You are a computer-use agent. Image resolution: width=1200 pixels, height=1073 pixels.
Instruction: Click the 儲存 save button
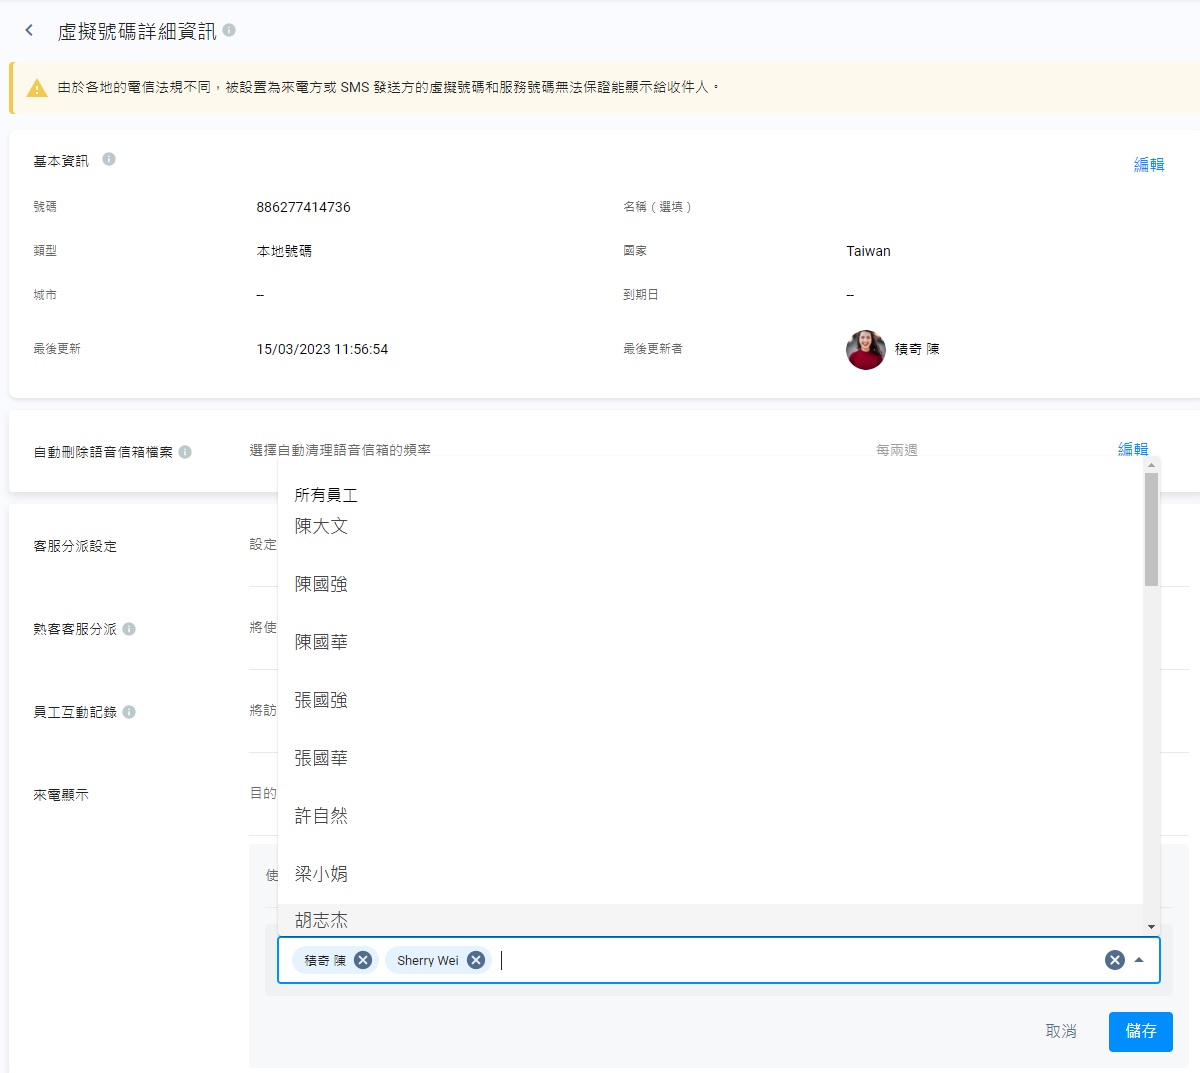1140,1031
